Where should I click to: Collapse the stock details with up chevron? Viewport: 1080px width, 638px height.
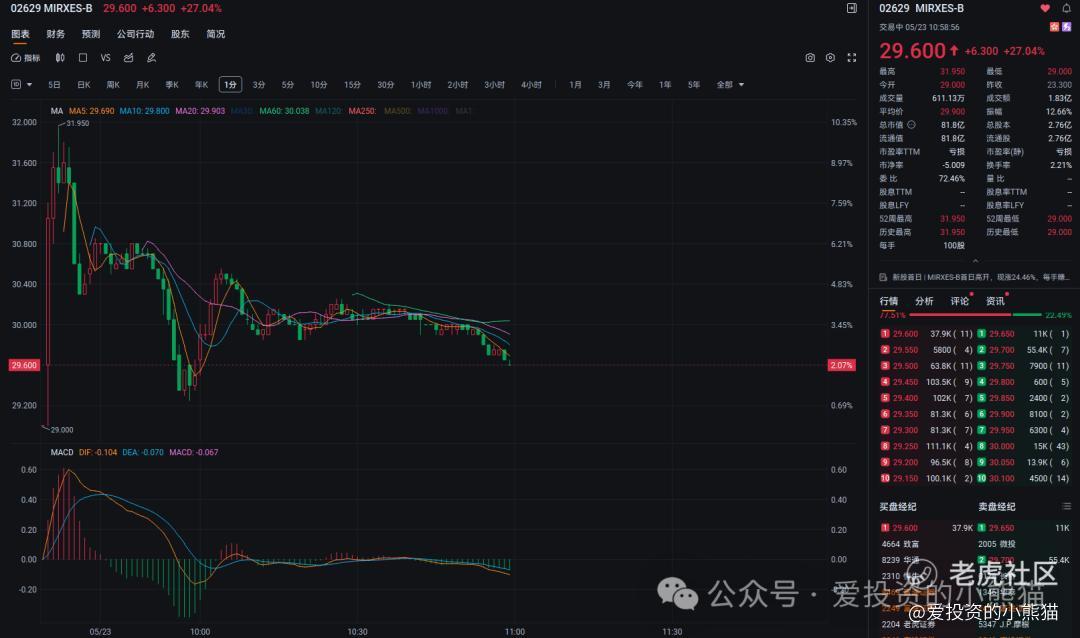(975, 260)
